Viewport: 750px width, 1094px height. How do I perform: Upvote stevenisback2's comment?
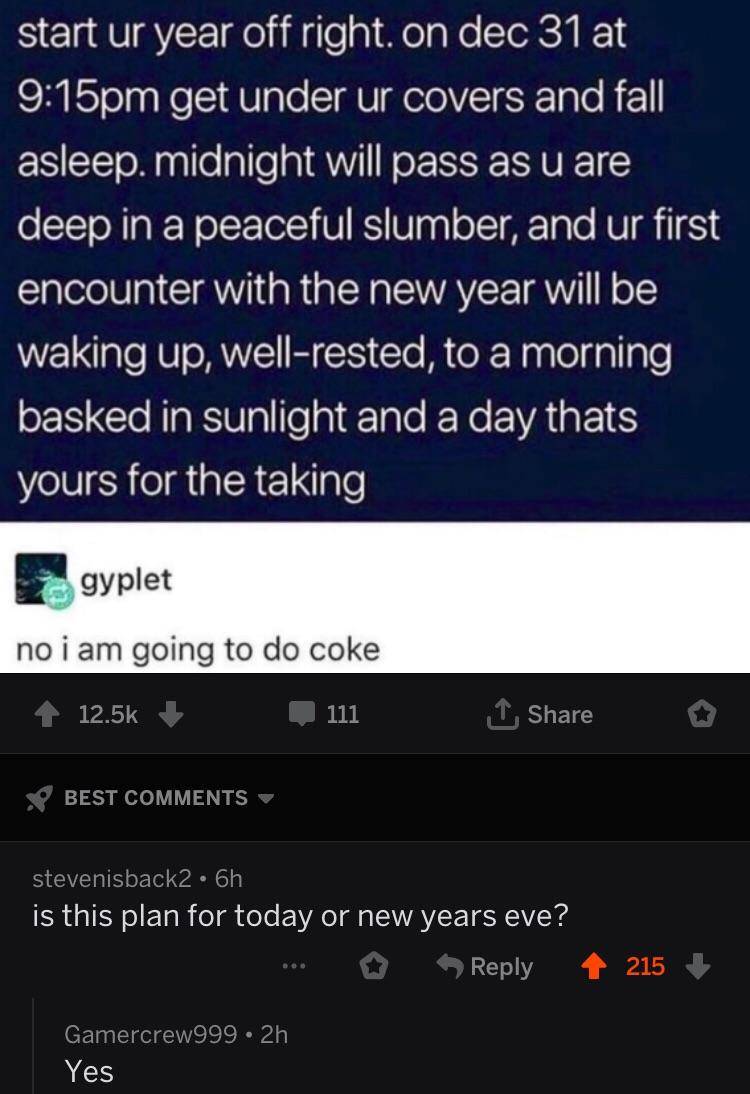pos(595,967)
